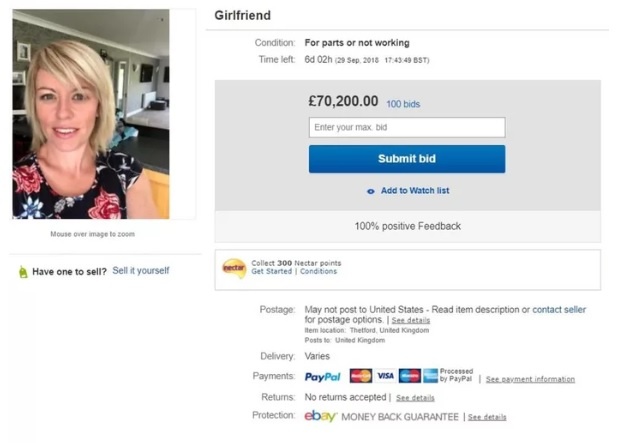
Task: Click the Visa payment icon
Action: click(385, 377)
